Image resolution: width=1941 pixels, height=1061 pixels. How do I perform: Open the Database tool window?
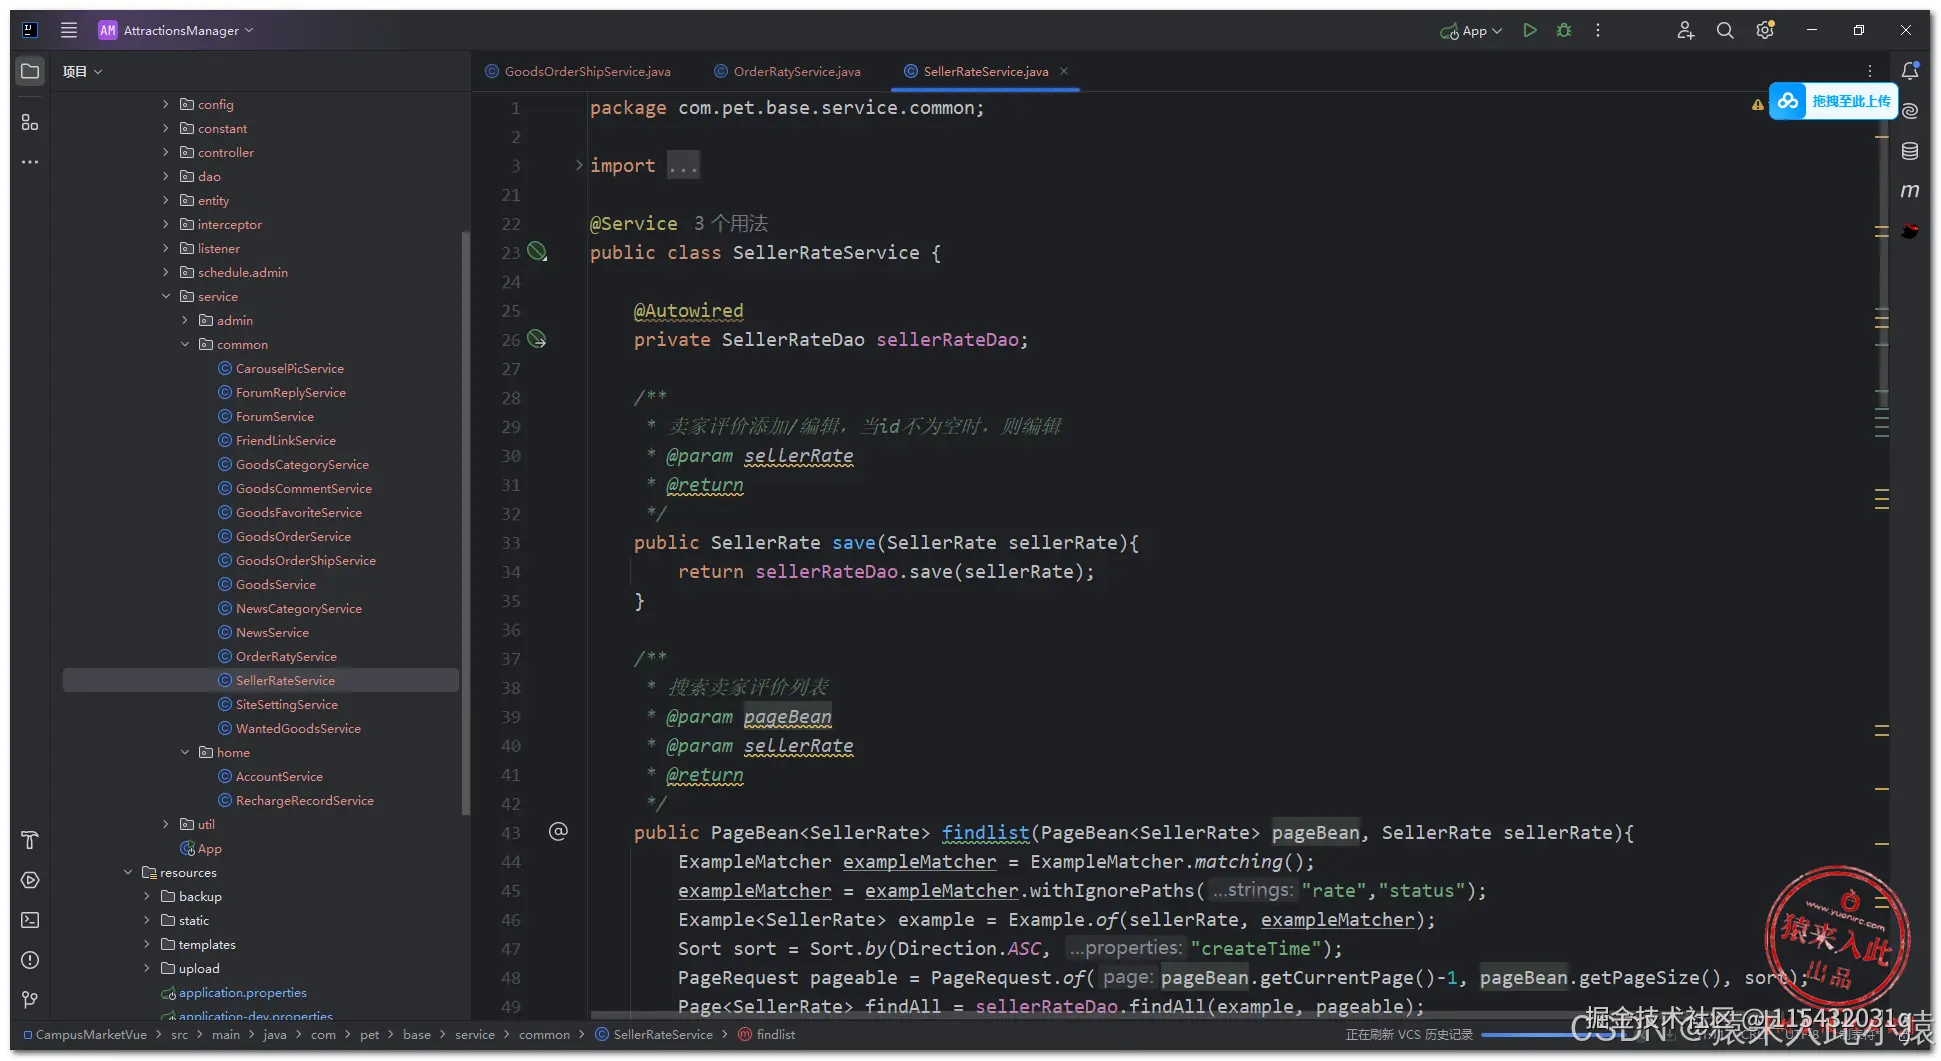(x=1910, y=151)
